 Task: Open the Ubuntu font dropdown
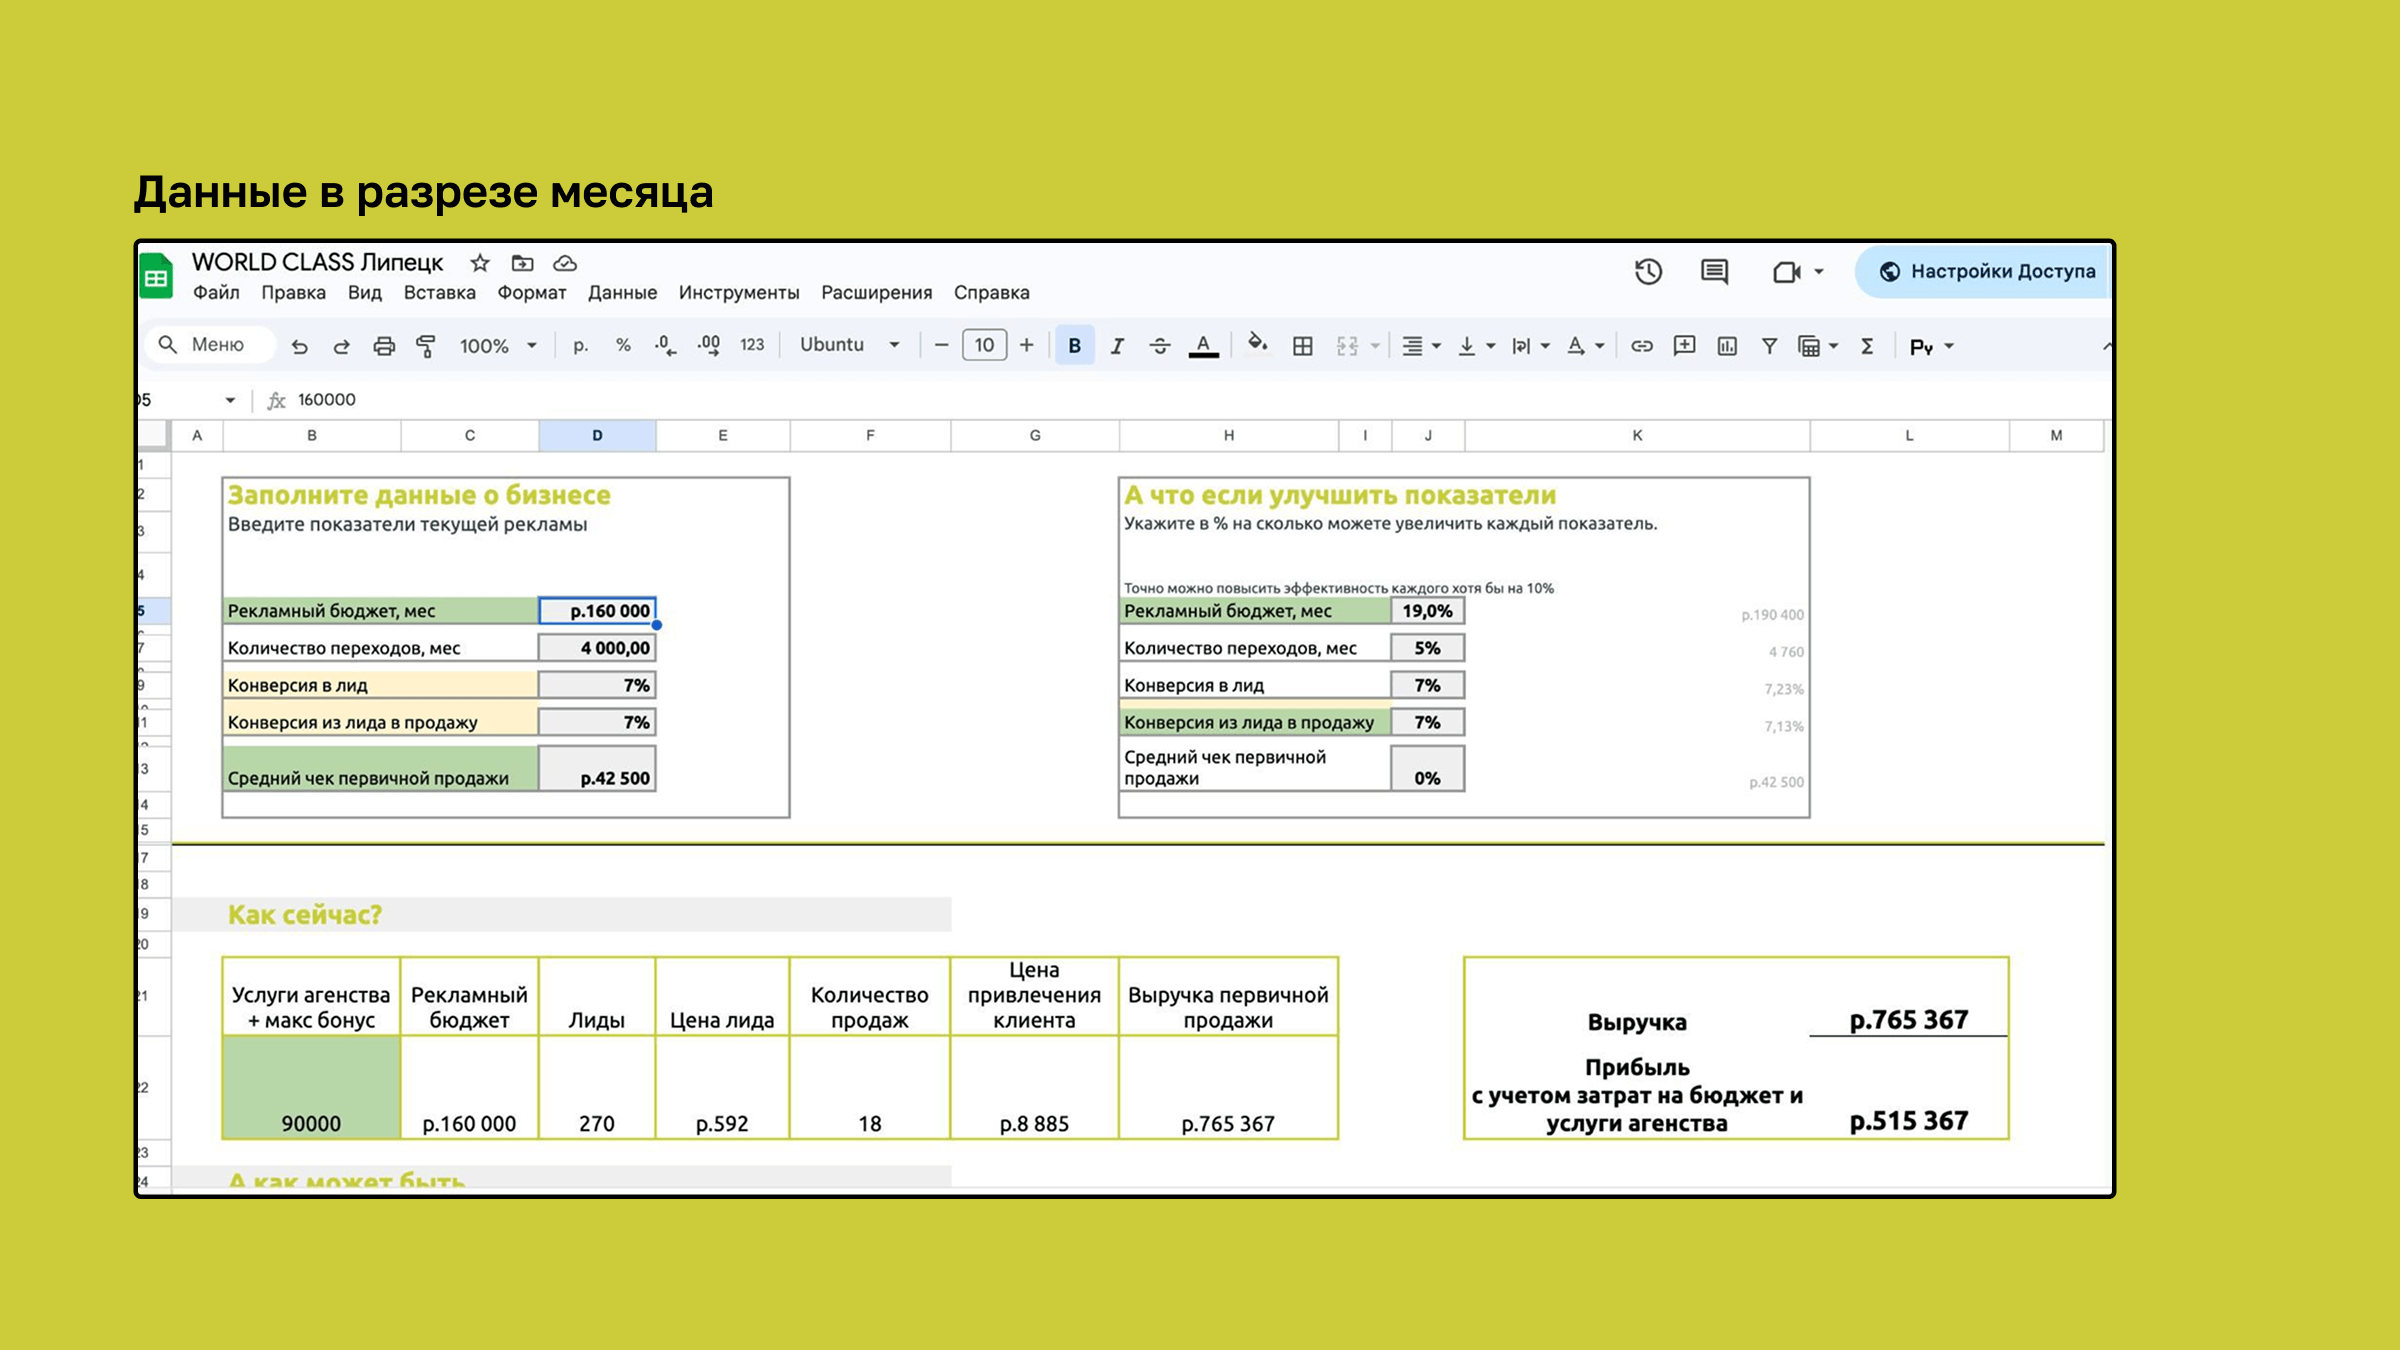[x=849, y=345]
